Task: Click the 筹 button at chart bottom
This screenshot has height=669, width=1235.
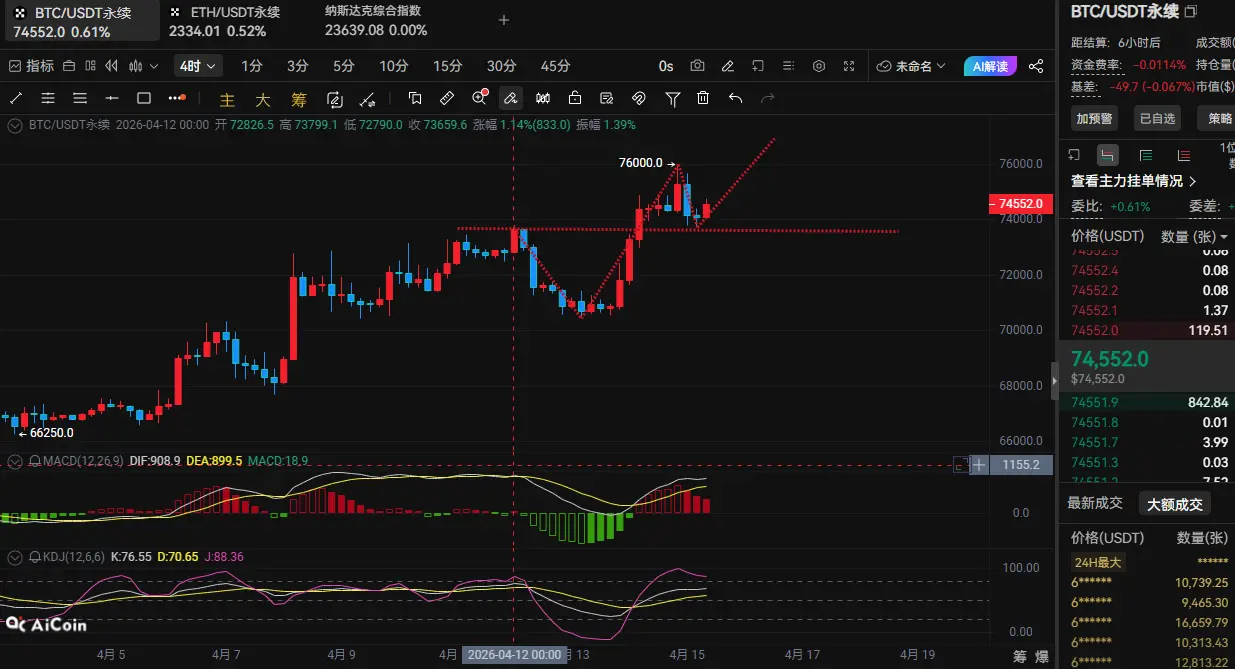Action: (1019, 657)
